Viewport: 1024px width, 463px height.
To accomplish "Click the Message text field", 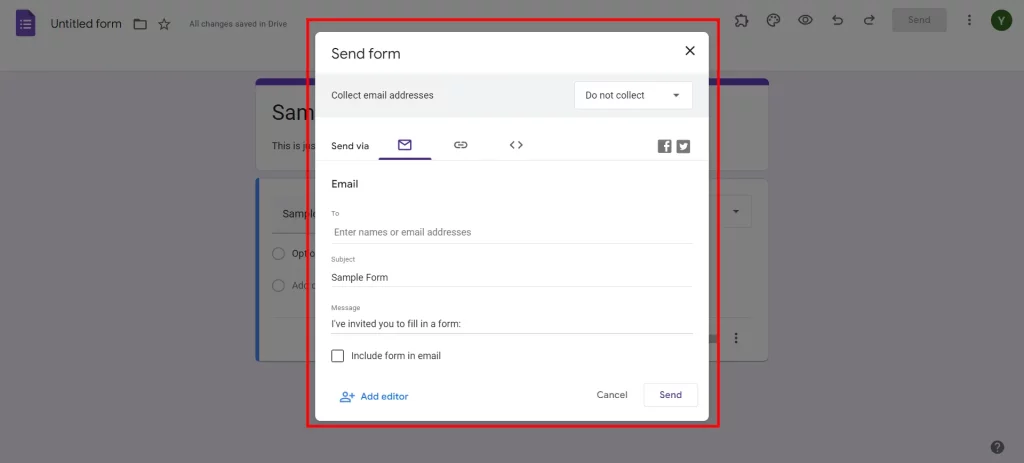I will point(512,324).
